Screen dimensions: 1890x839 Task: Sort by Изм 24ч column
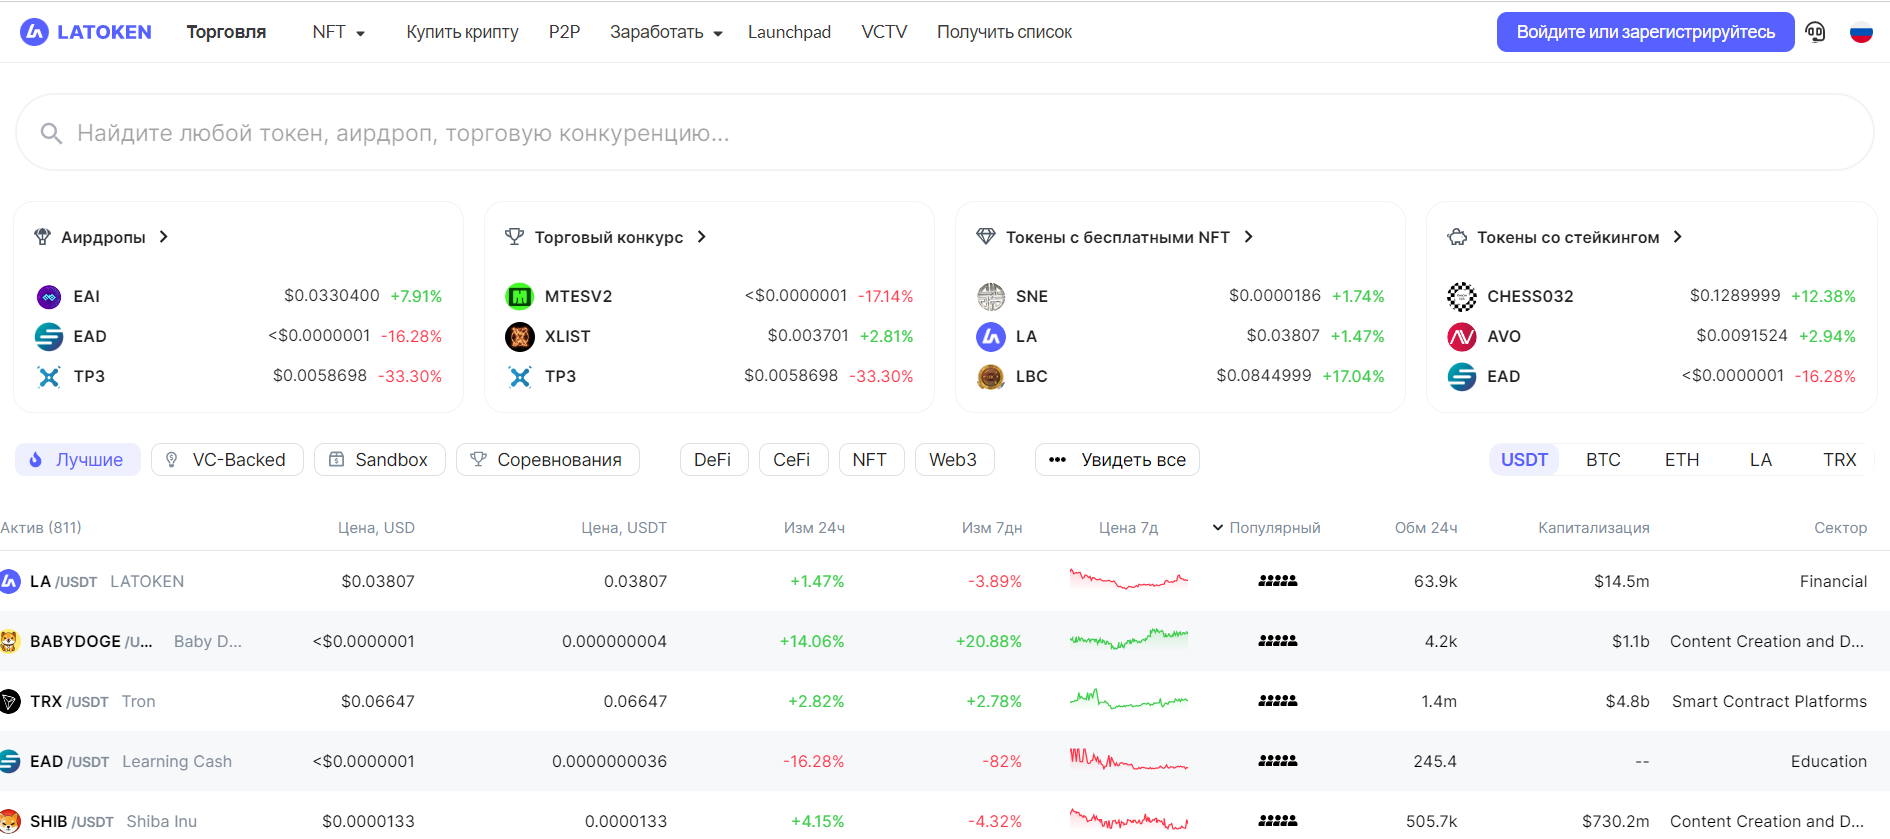click(814, 527)
